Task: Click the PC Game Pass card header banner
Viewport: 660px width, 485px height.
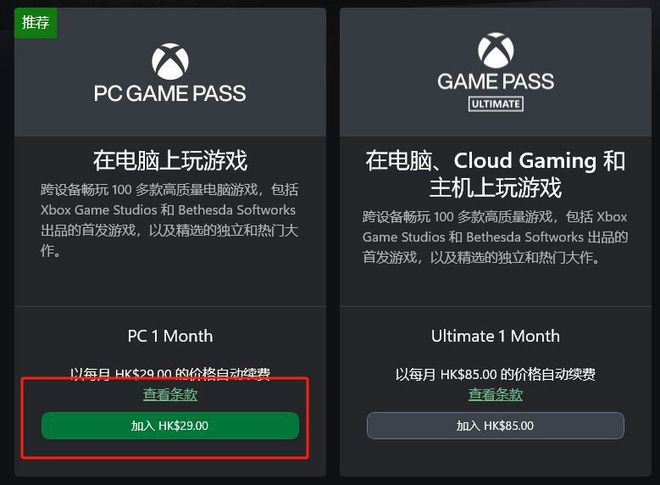Action: coord(170,72)
